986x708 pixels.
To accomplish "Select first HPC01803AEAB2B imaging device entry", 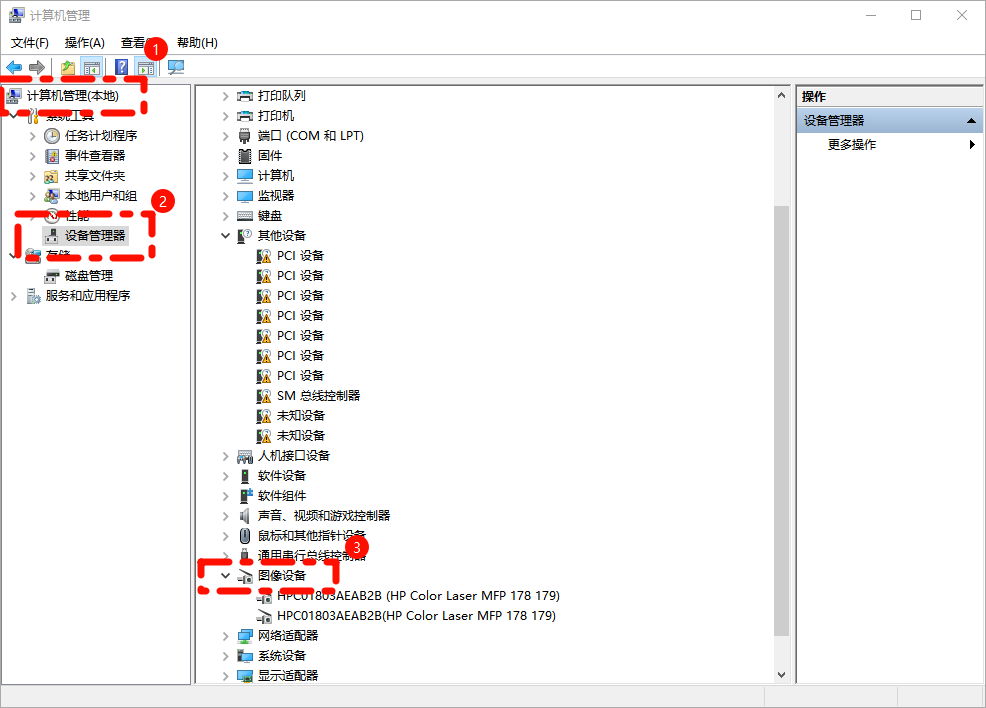I will (418, 595).
